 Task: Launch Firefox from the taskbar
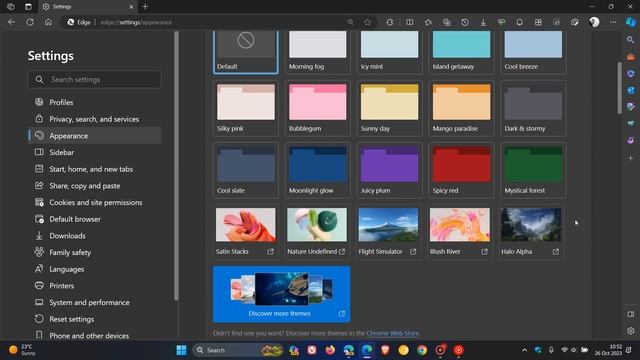[330, 350]
